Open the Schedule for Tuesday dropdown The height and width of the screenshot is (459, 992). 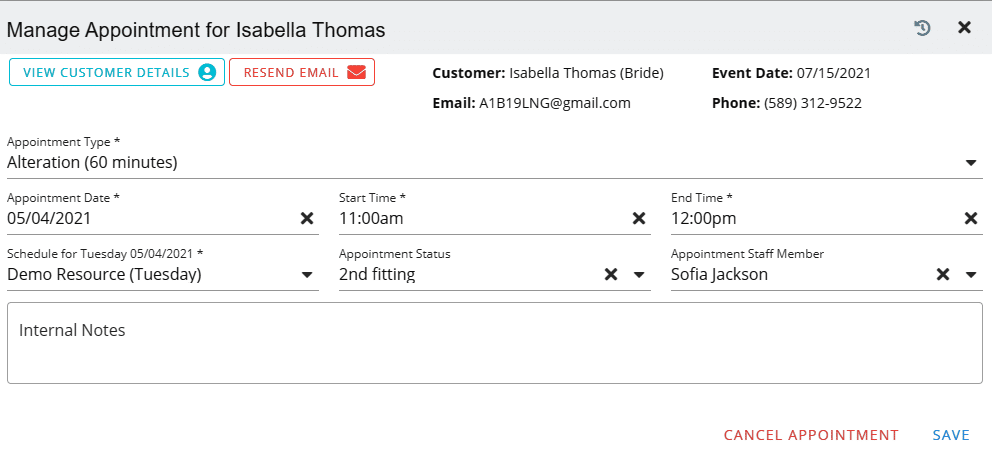coord(307,274)
